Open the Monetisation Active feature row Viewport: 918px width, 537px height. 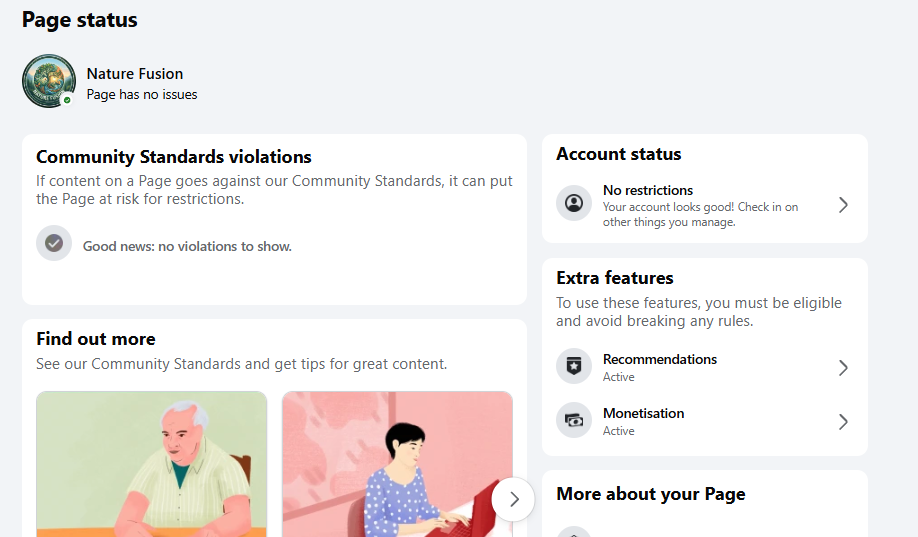pos(705,421)
